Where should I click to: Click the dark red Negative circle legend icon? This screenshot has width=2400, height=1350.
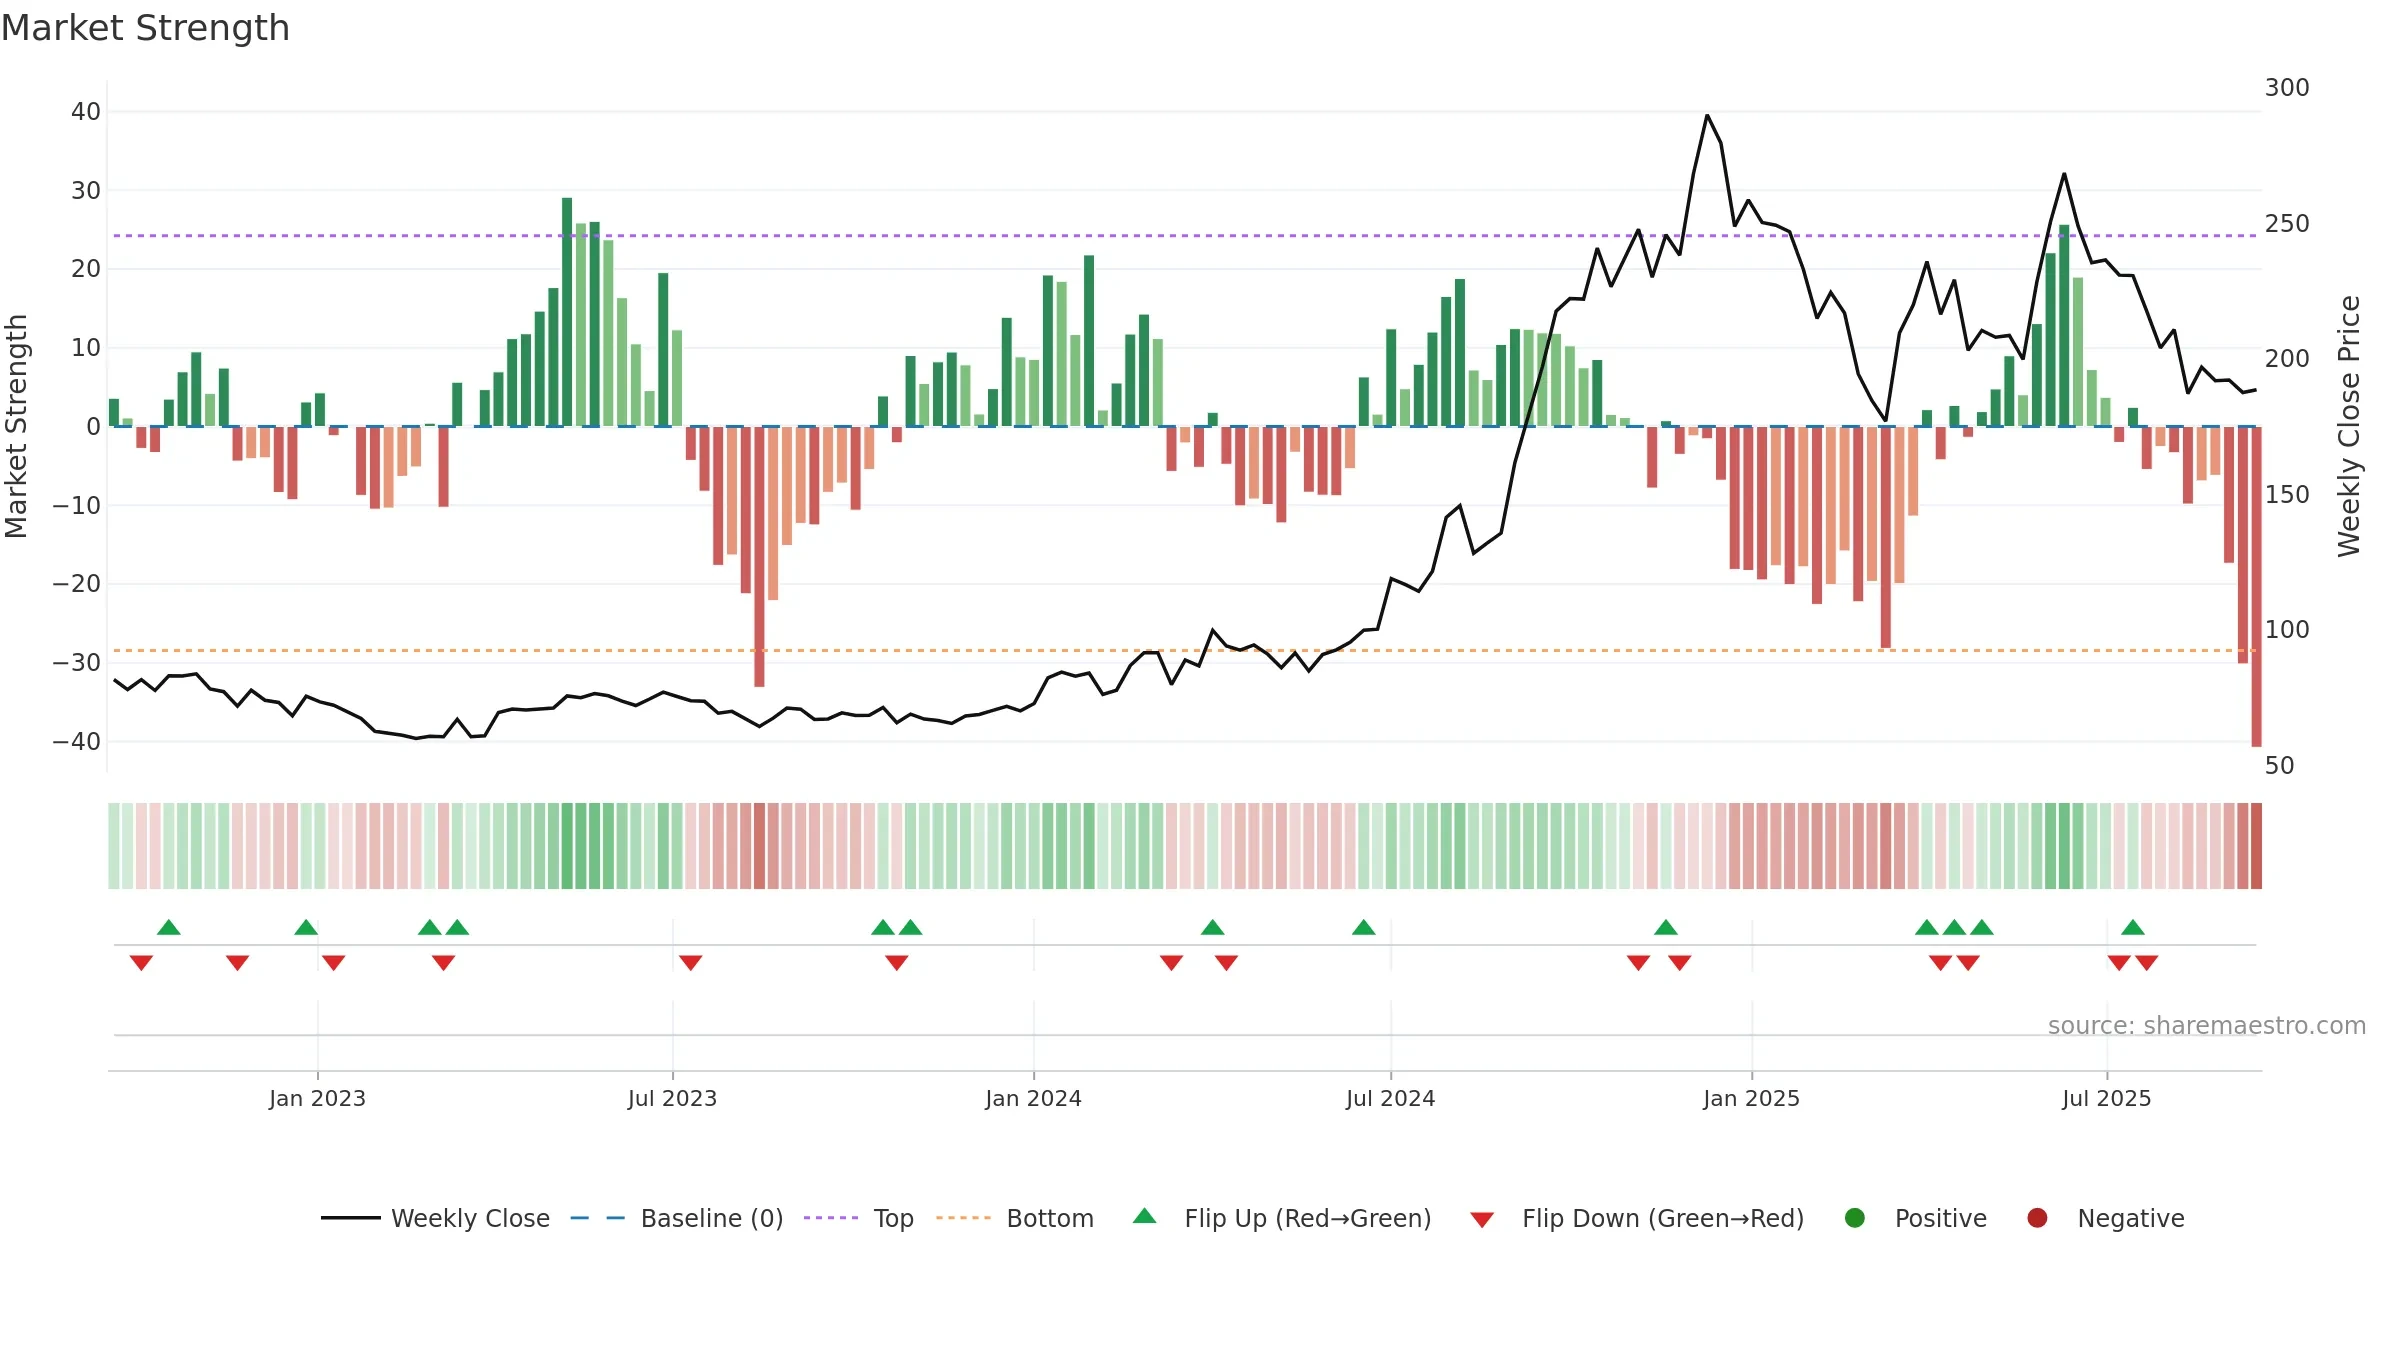pyautogui.click(x=2037, y=1218)
